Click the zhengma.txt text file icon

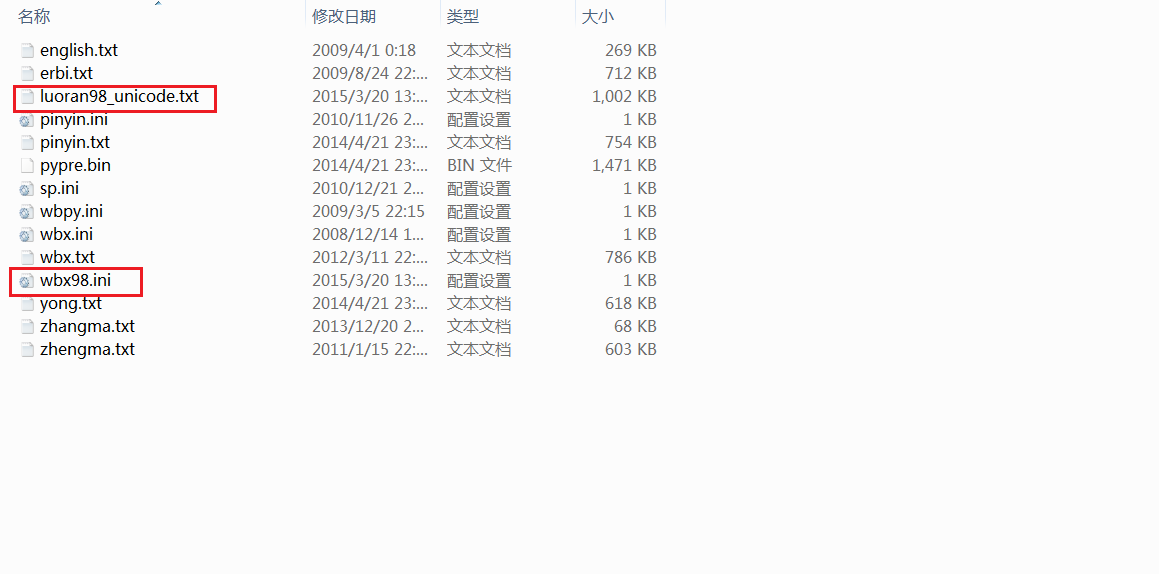[x=27, y=350]
